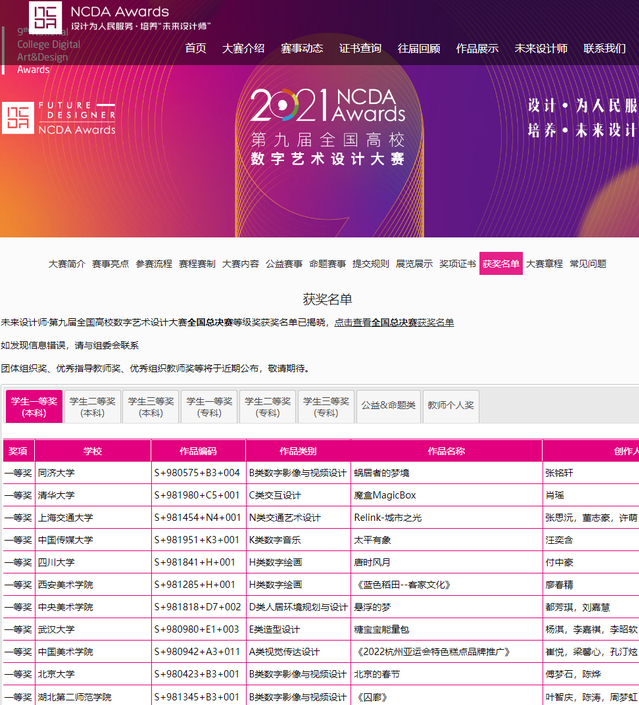This screenshot has height=705, width=639.
Task: Open the 常见问题 link
Action: click(588, 264)
